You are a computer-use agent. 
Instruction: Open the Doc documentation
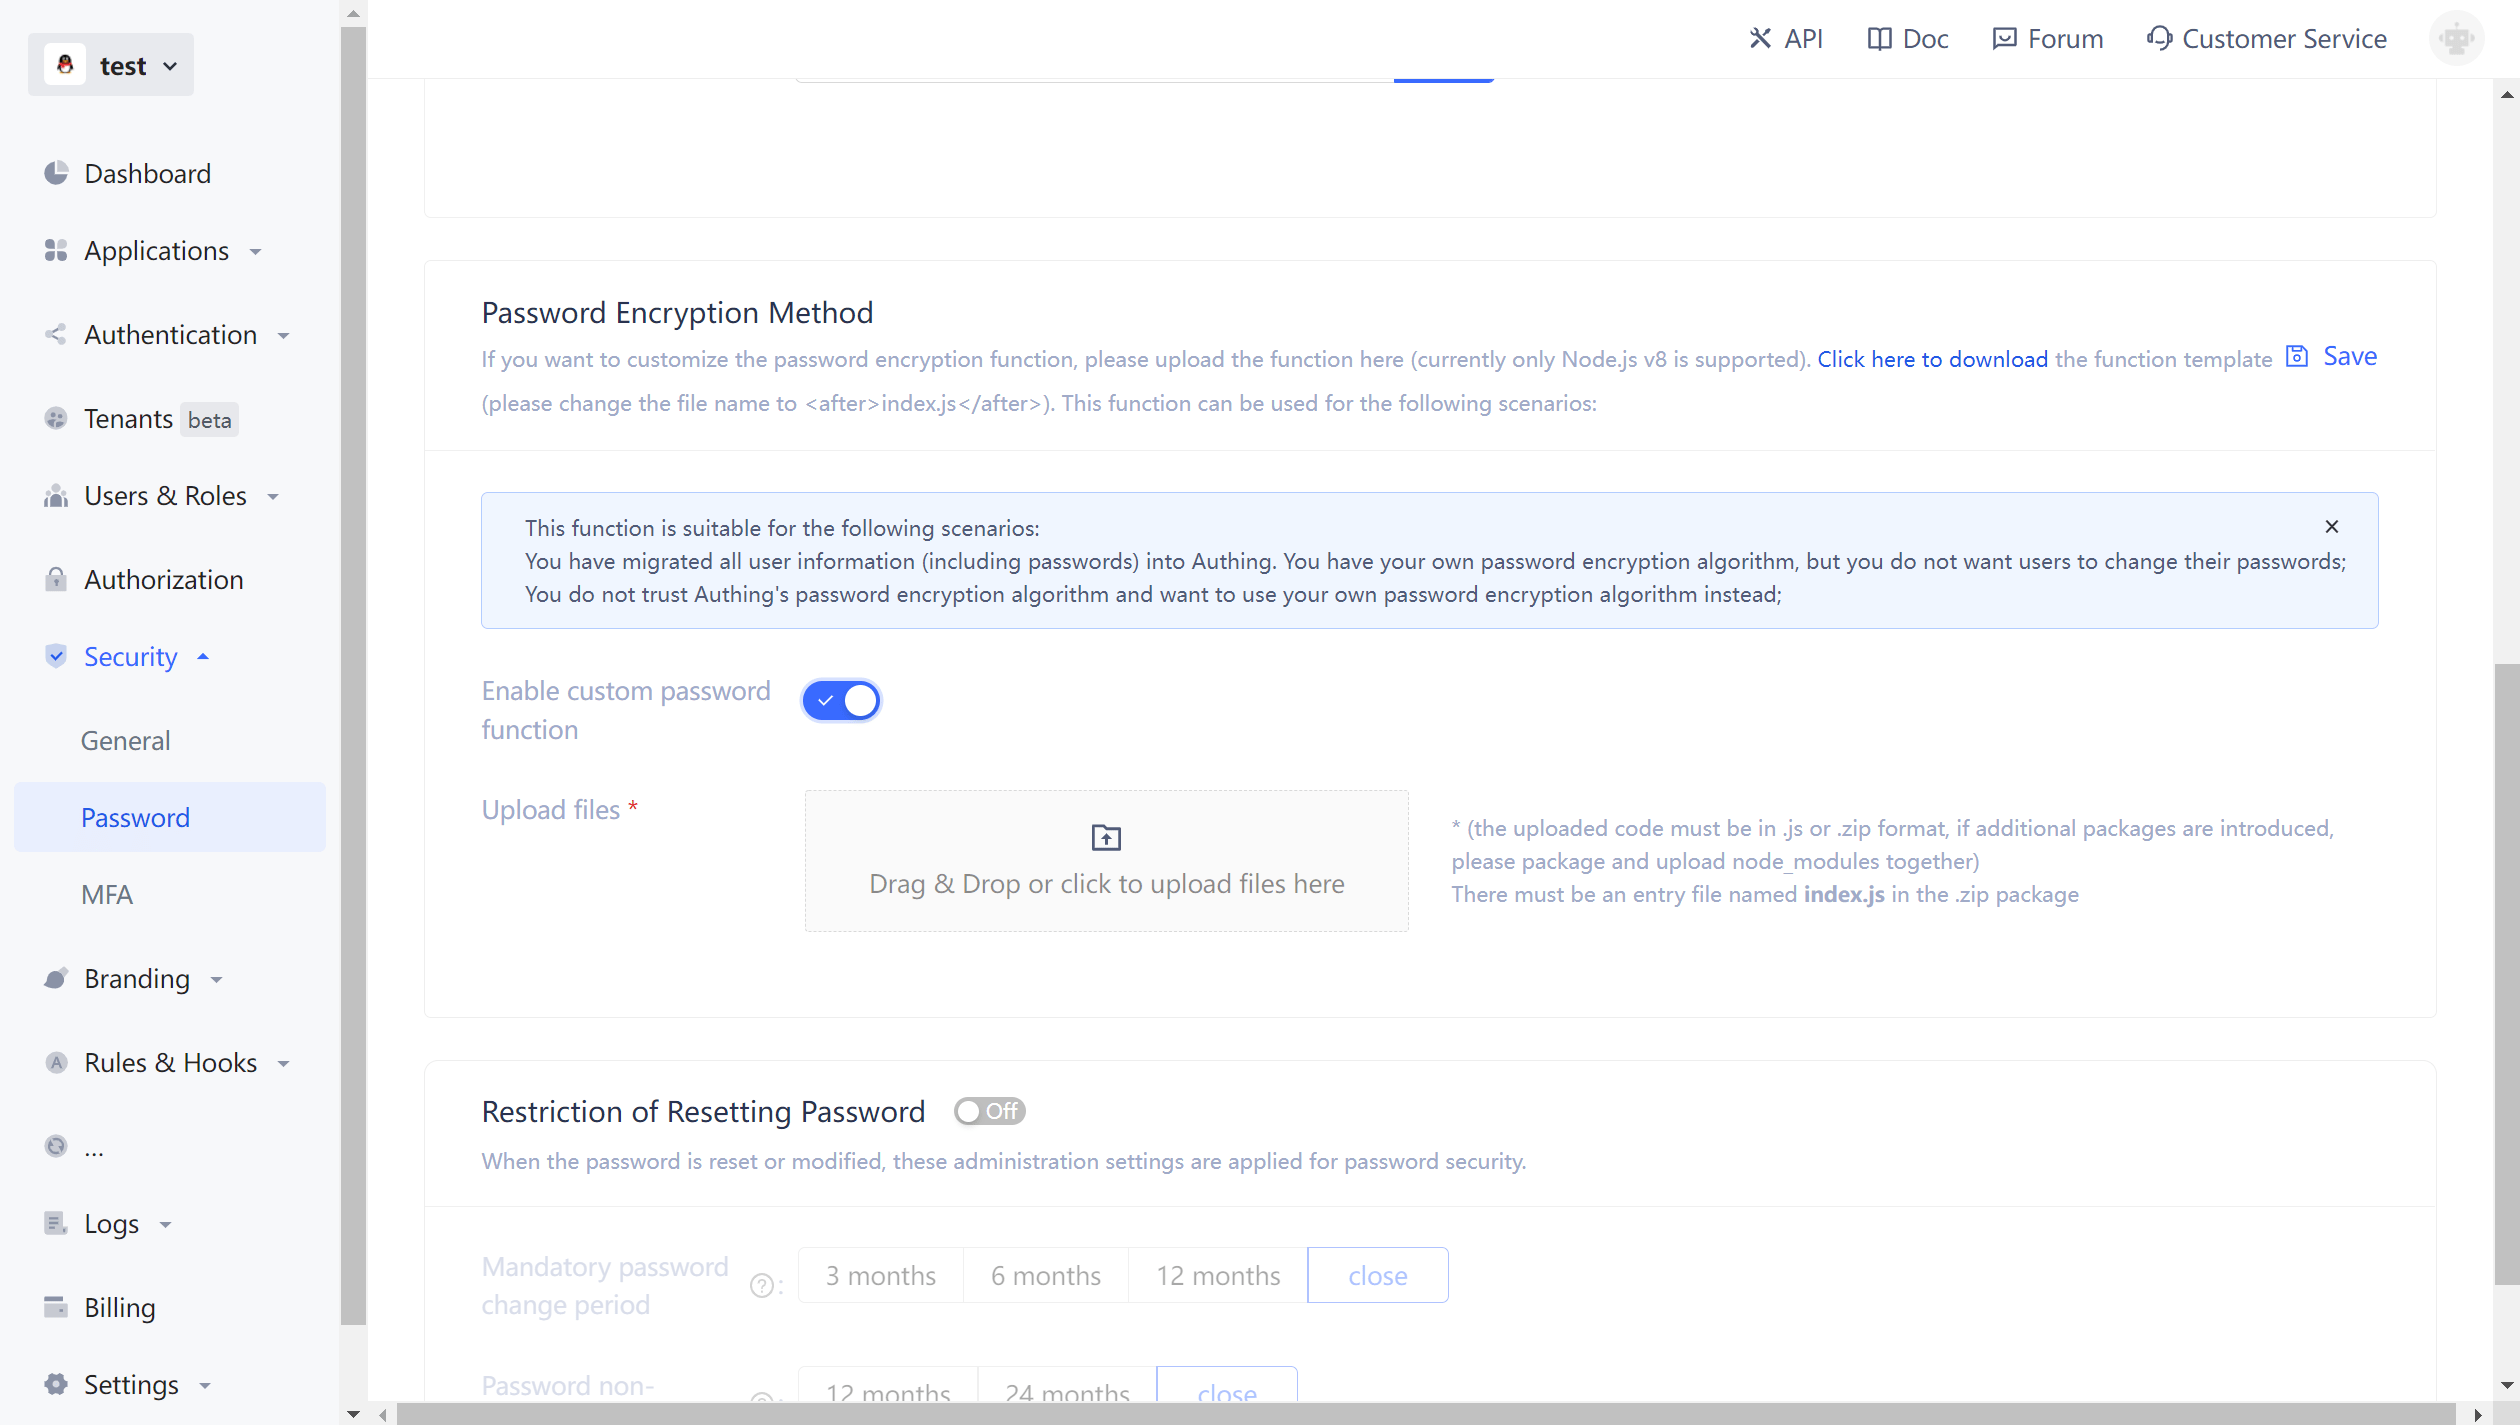(1906, 38)
